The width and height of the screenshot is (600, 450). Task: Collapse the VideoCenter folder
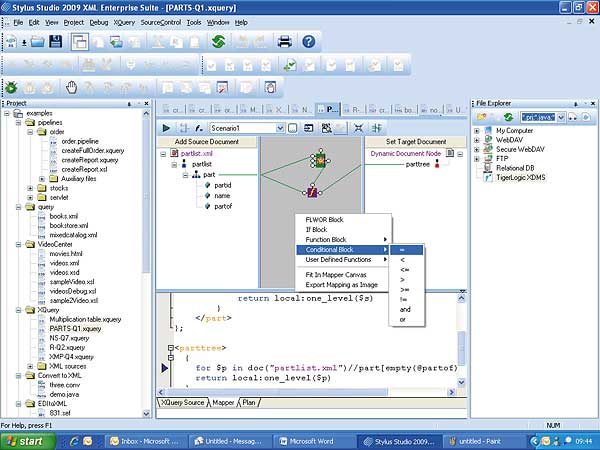(18, 245)
